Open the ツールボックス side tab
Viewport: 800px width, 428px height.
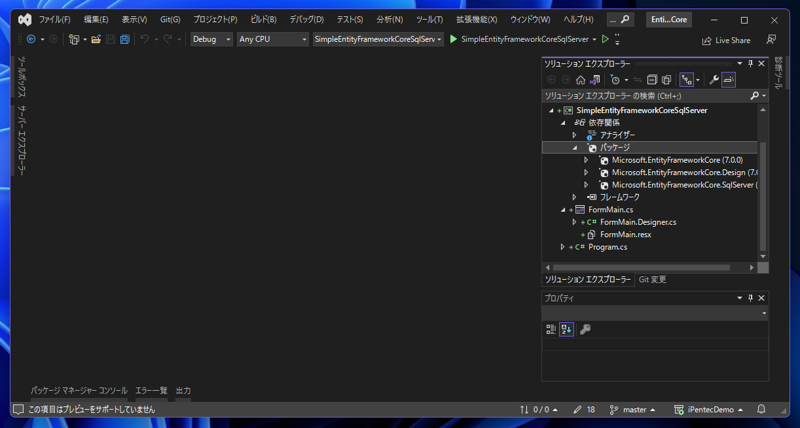pos(21,77)
